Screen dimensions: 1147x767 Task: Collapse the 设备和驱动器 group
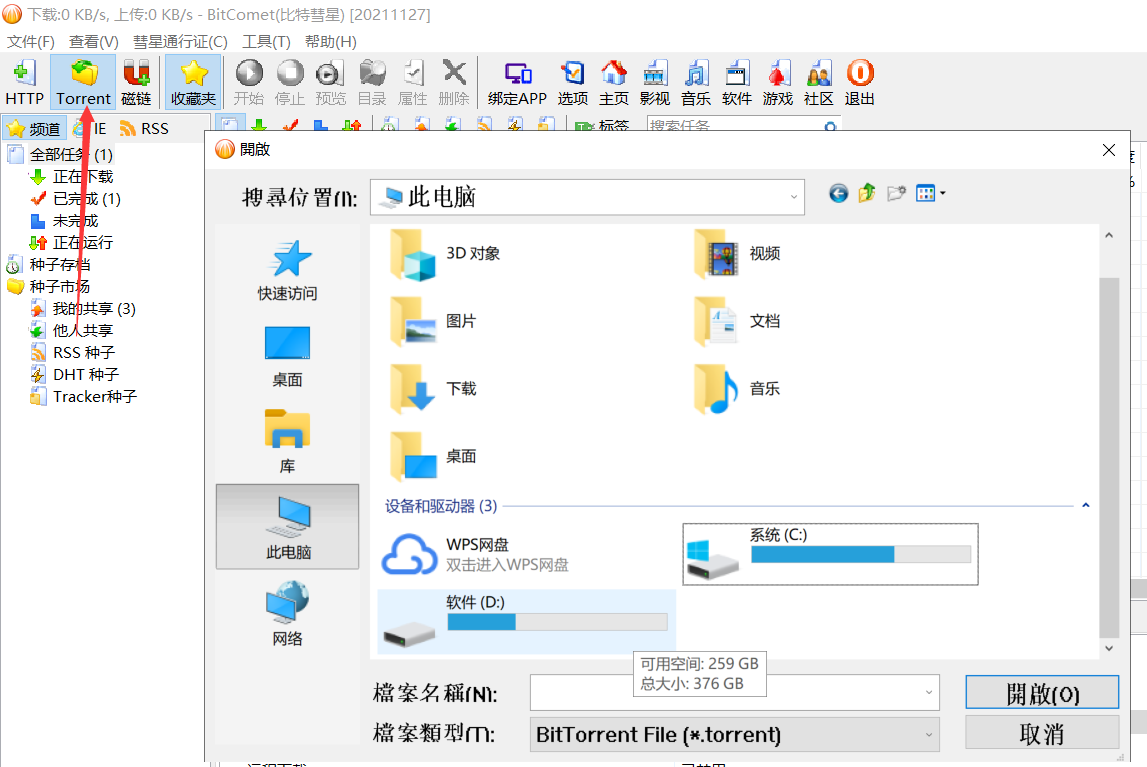(x=1086, y=505)
